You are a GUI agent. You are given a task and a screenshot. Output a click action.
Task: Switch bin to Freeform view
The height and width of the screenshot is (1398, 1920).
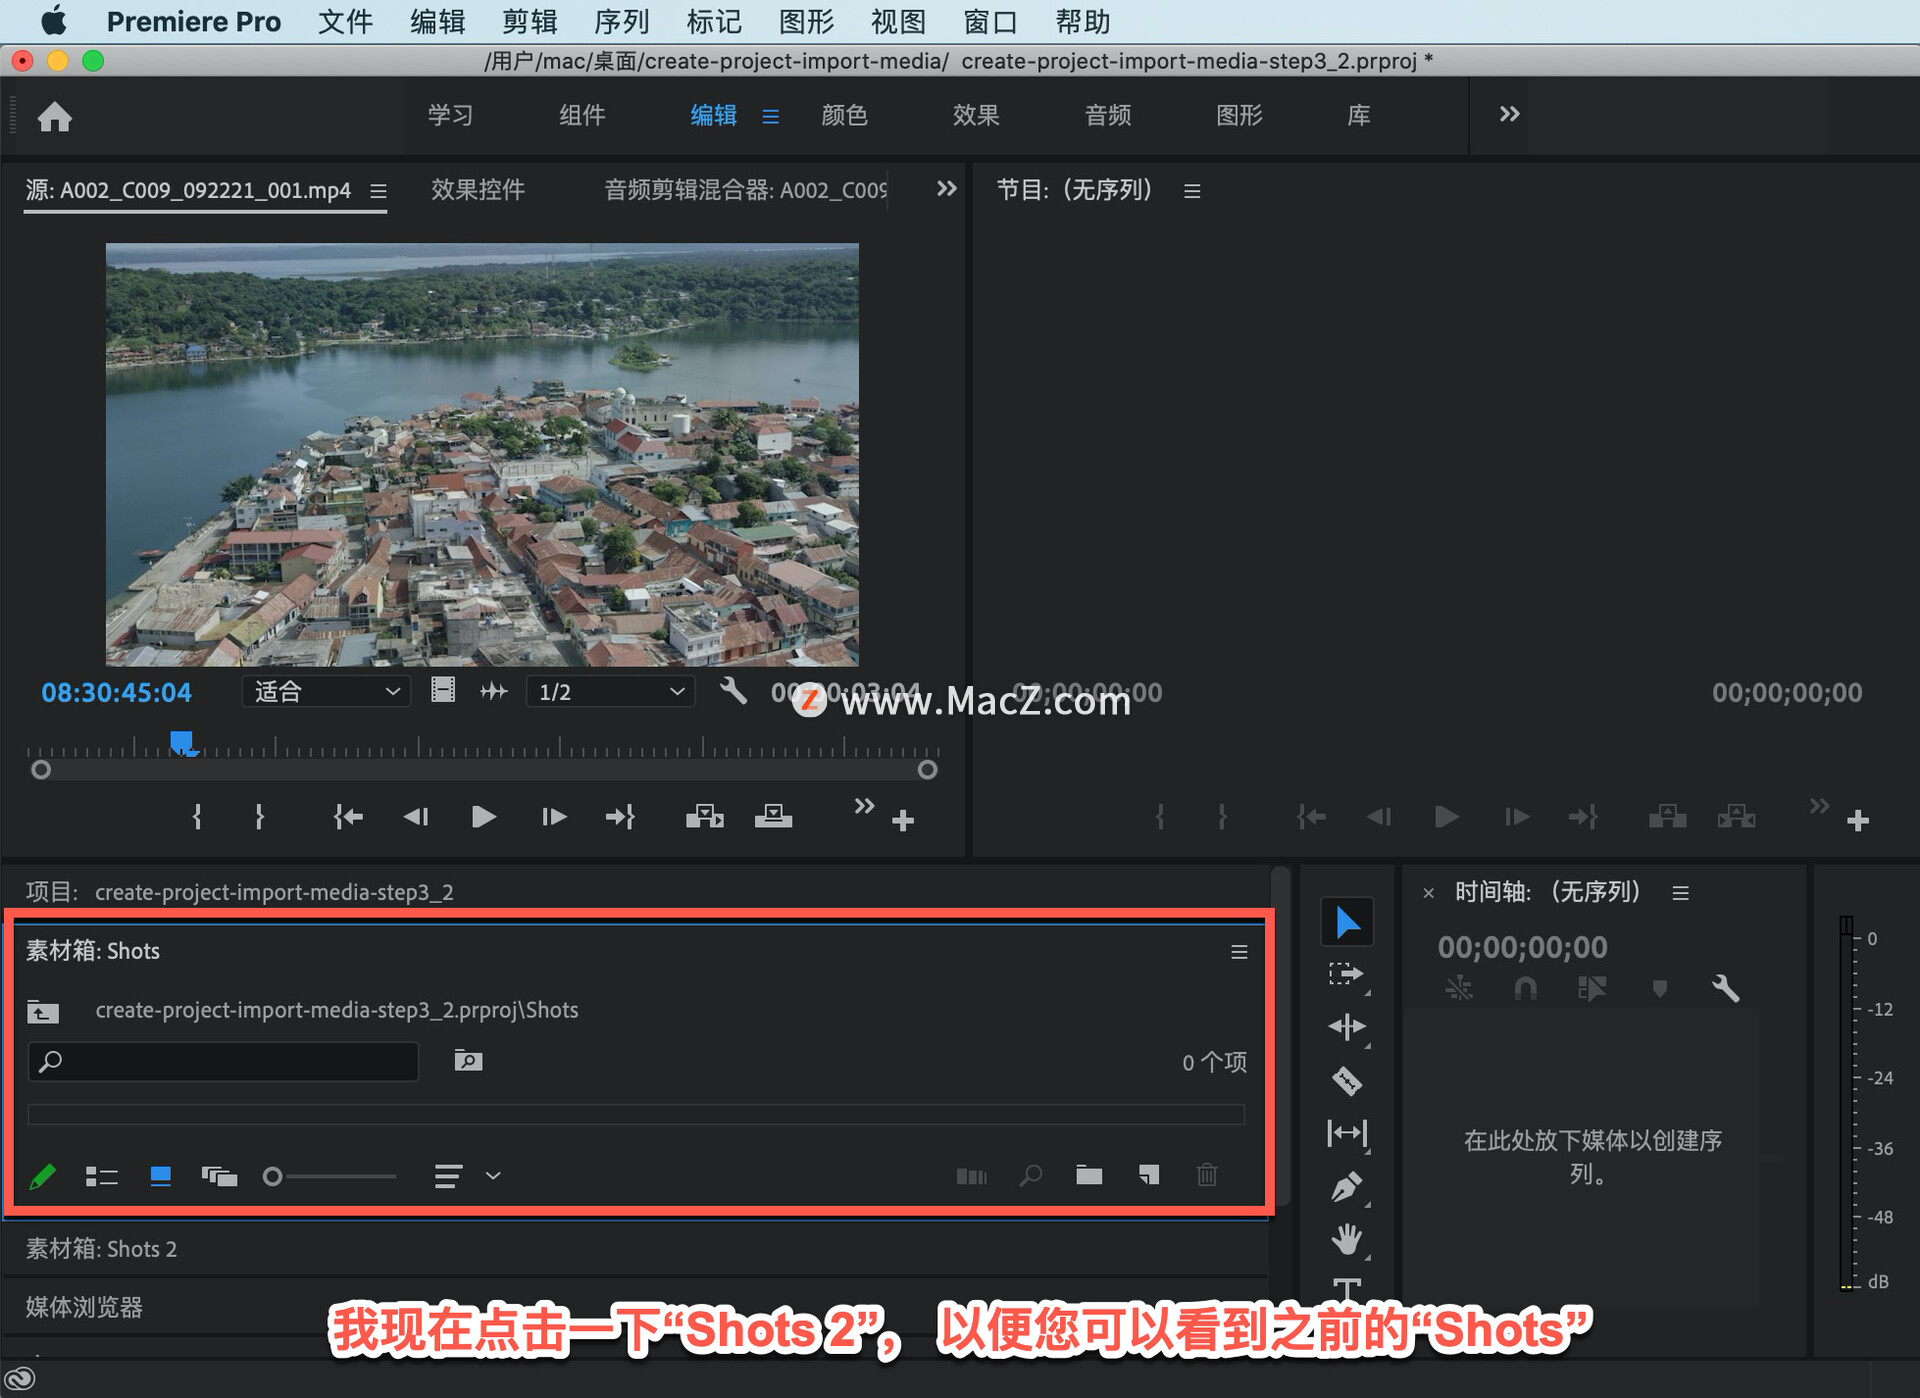[219, 1176]
